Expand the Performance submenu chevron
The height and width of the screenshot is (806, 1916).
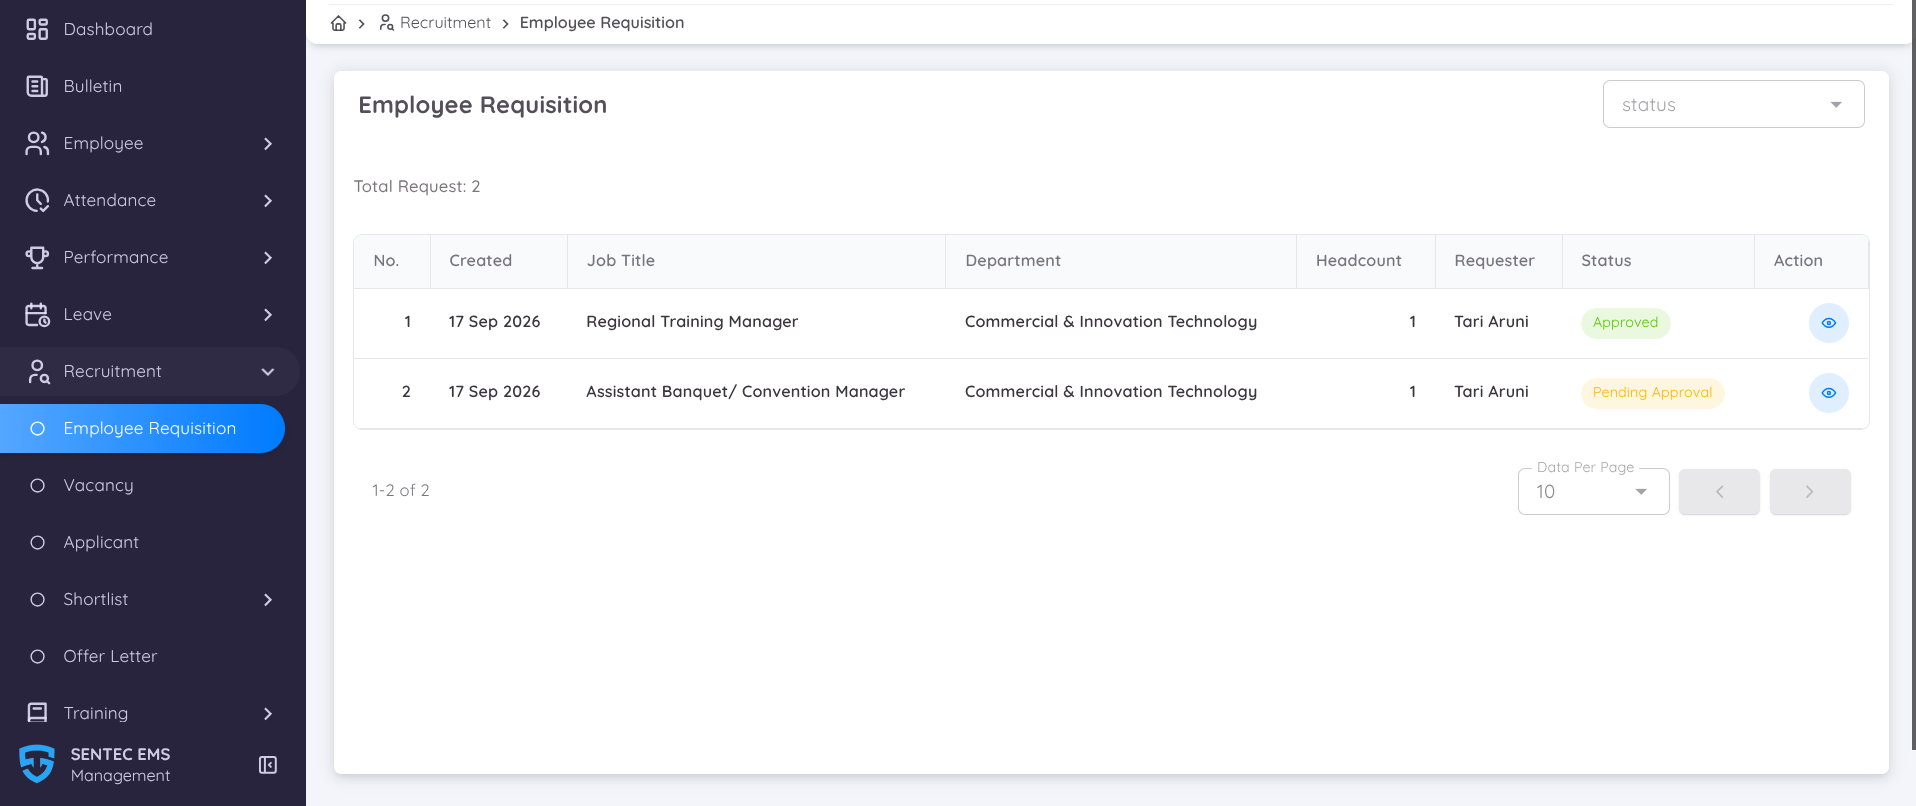coord(268,258)
